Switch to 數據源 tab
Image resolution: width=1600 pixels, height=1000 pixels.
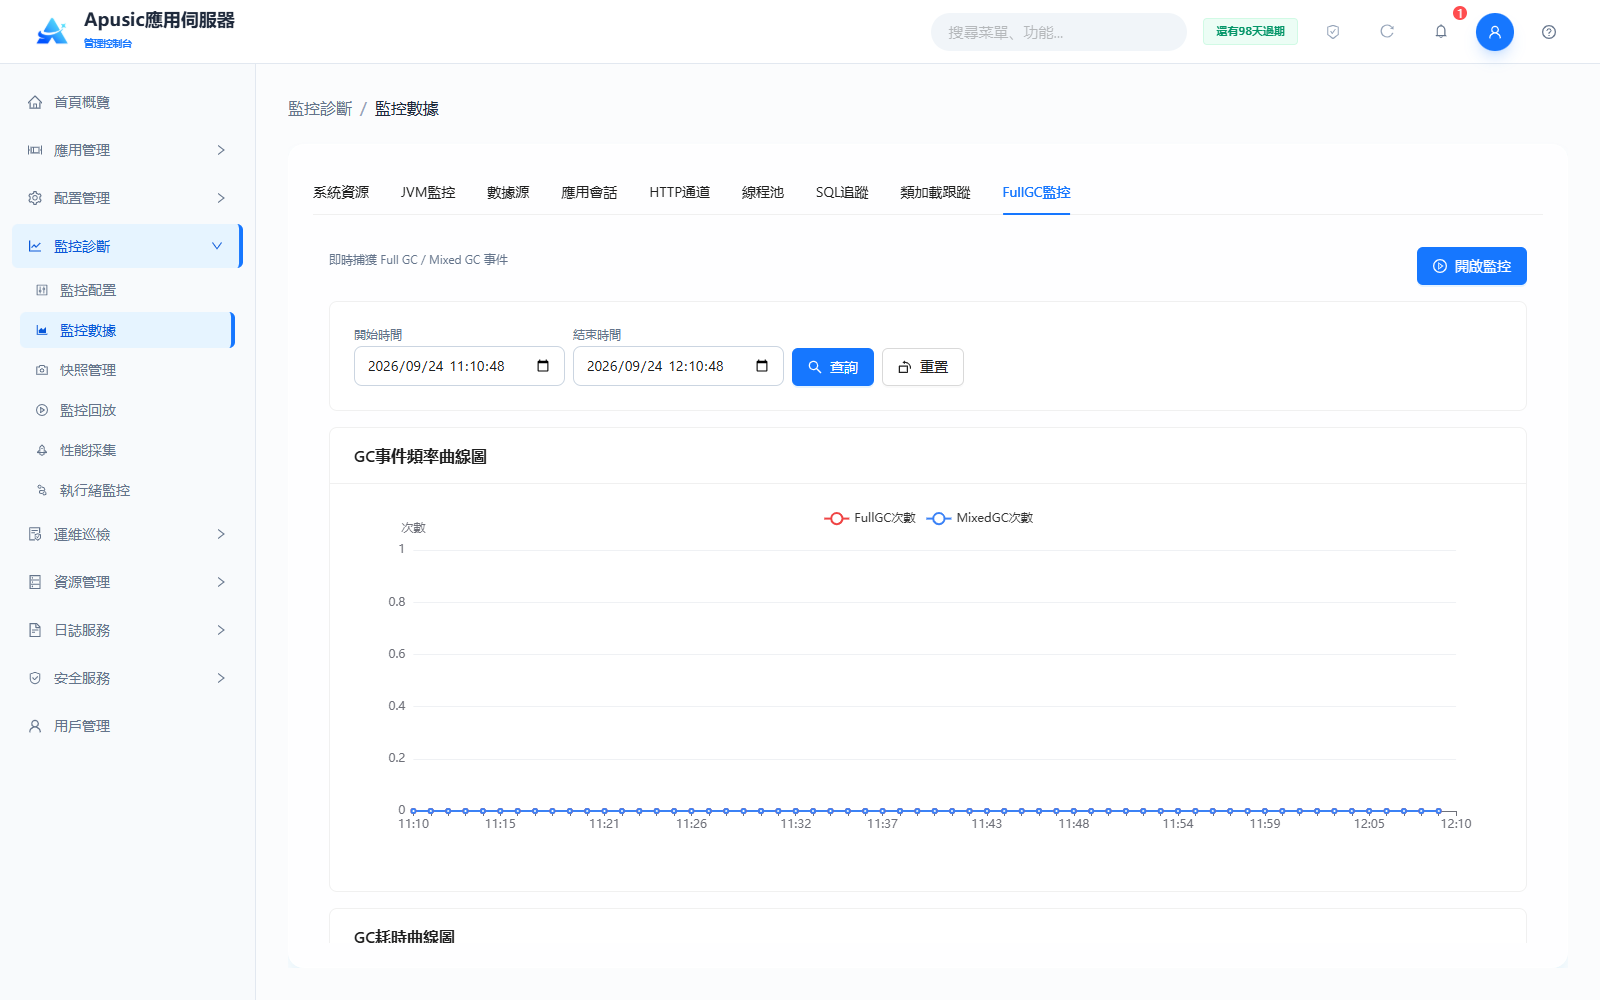pos(508,192)
